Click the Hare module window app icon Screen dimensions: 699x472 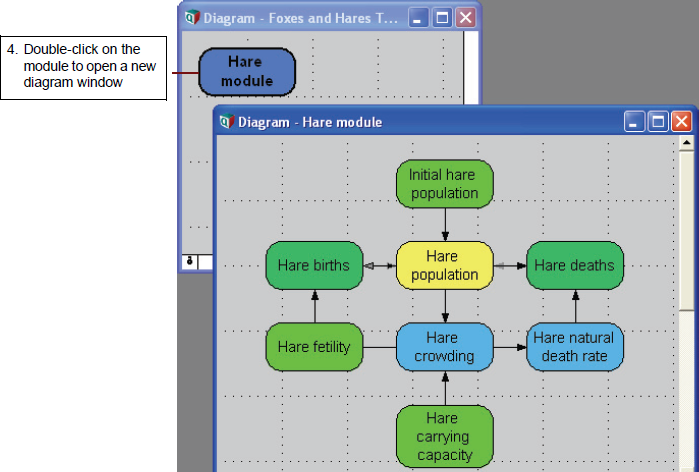point(226,121)
